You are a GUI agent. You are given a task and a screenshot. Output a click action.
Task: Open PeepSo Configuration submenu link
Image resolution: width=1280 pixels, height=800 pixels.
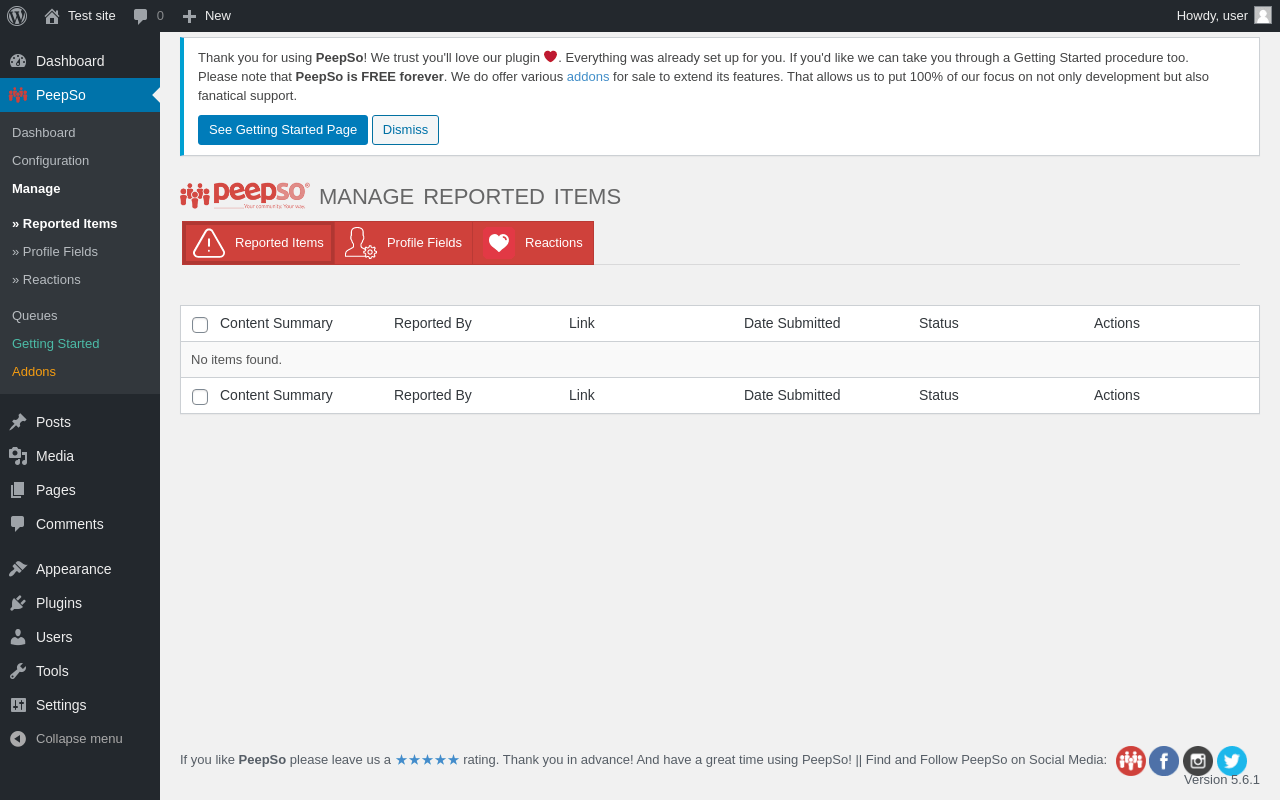50,161
